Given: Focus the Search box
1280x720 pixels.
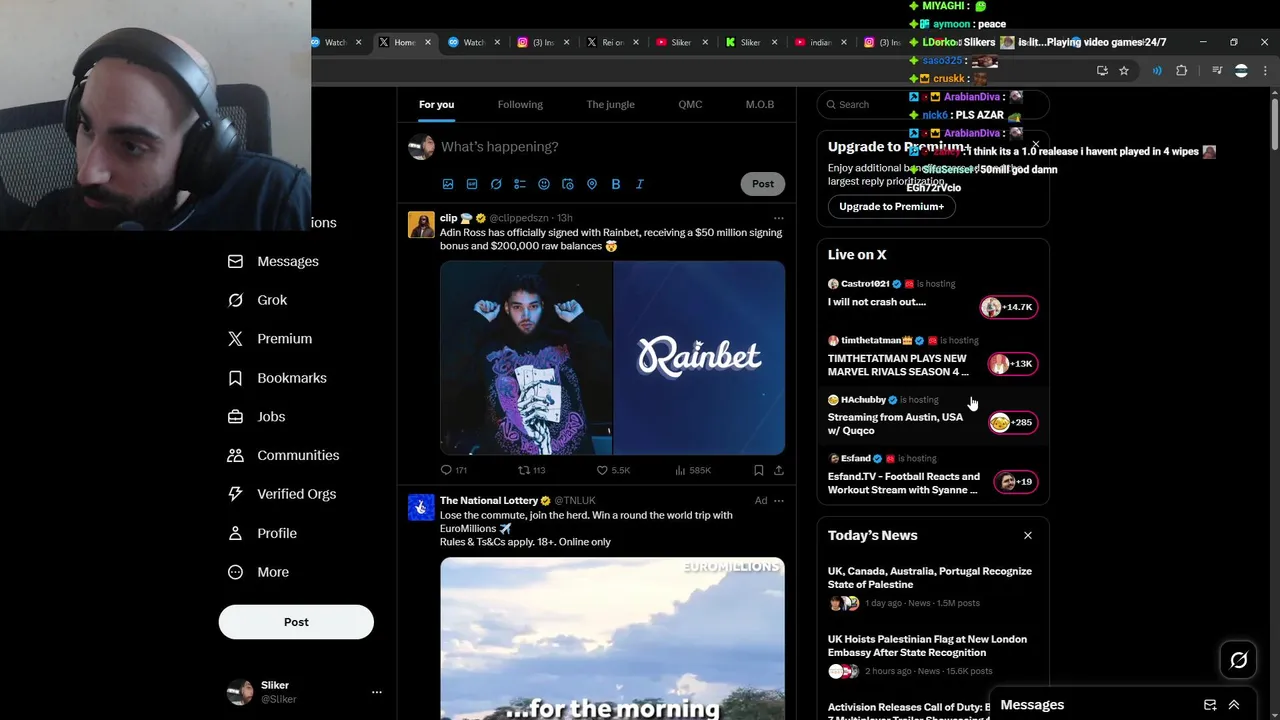Looking at the screenshot, I should pyautogui.click(x=933, y=105).
